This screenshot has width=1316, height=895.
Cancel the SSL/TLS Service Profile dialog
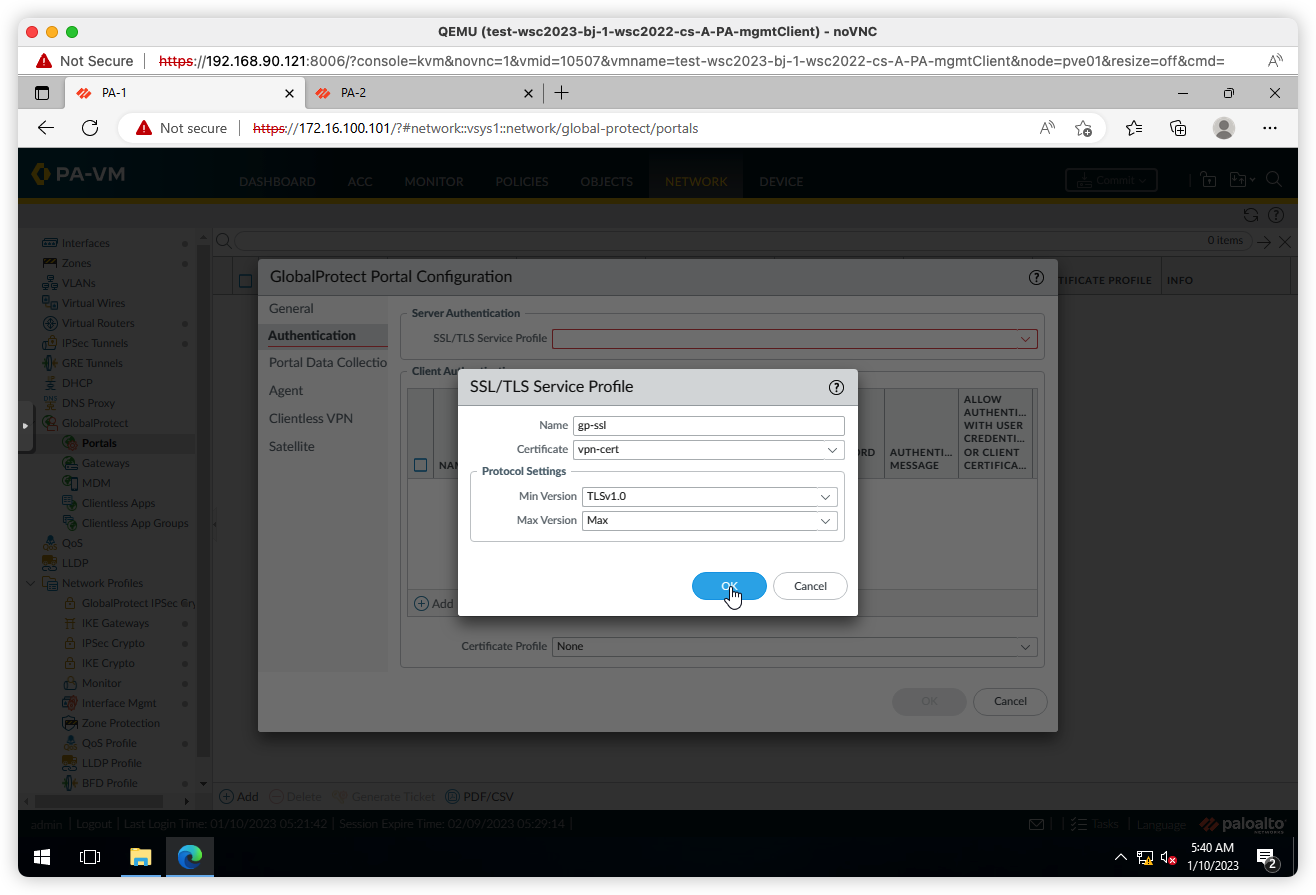(x=810, y=586)
